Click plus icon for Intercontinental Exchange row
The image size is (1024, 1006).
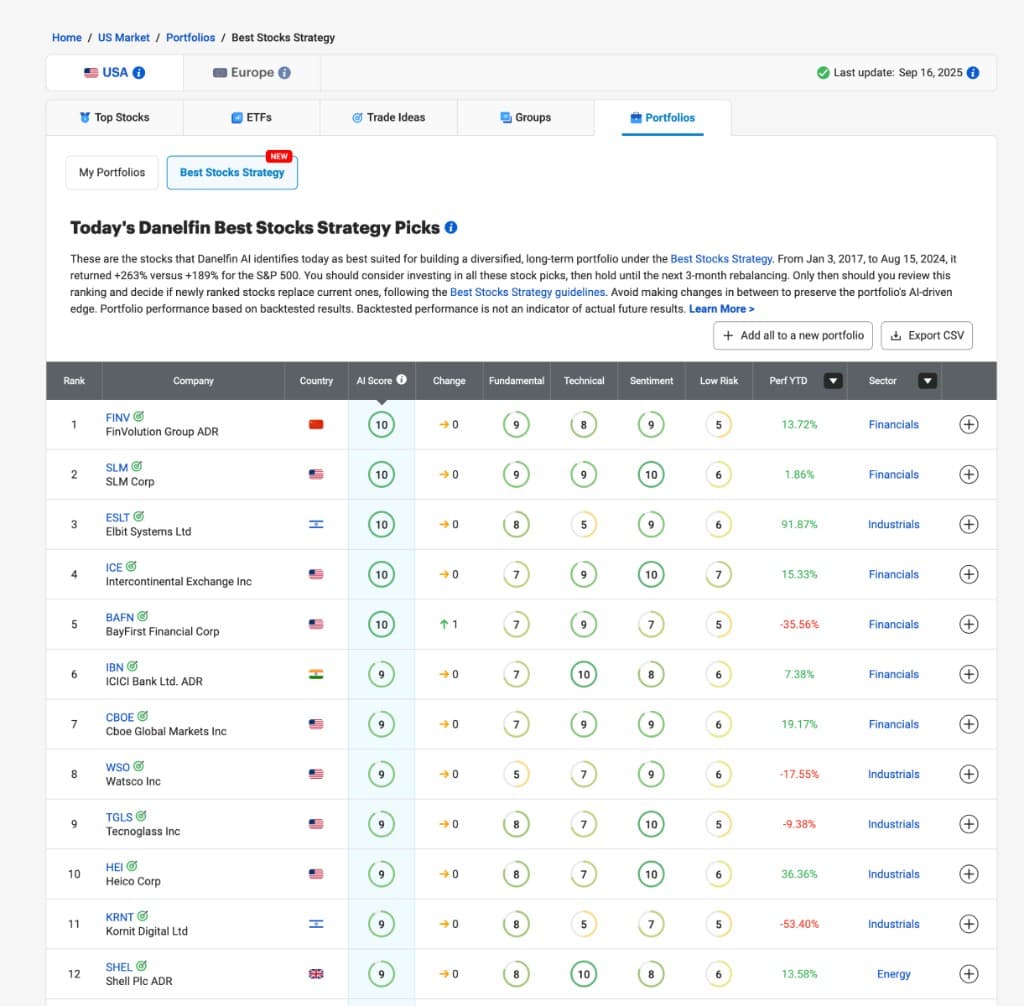click(x=968, y=574)
